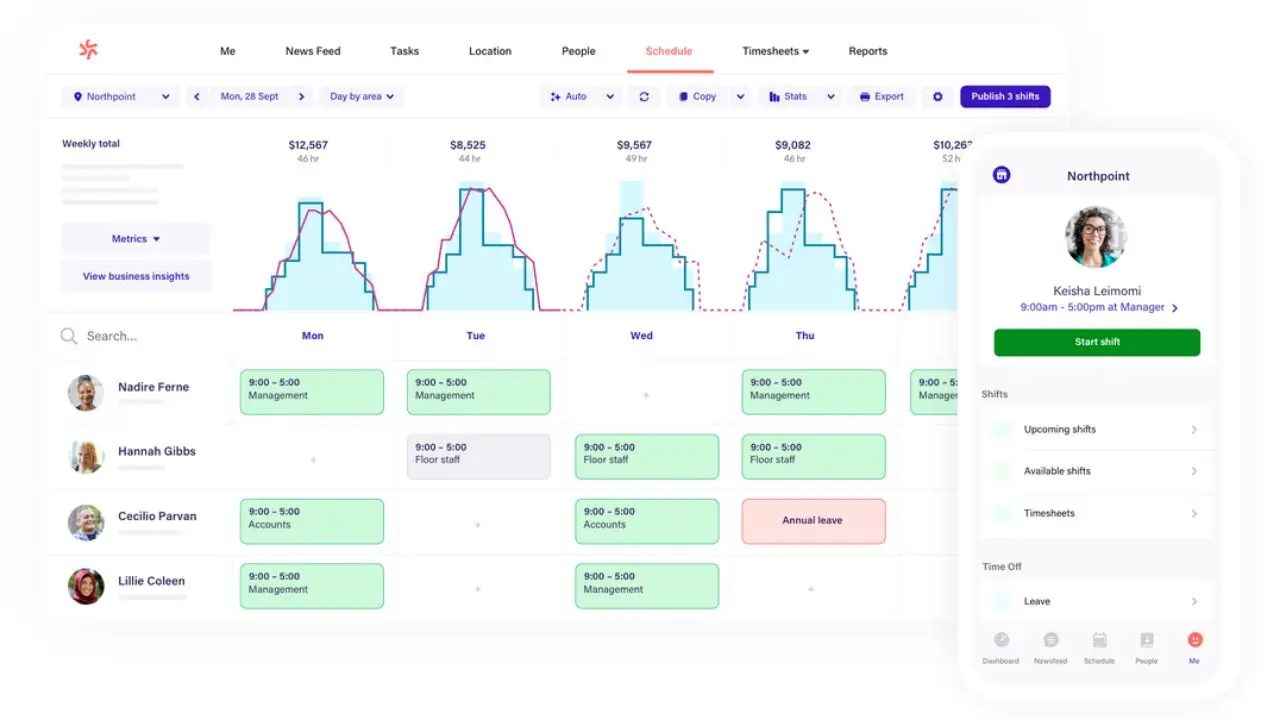
Task: Expand the Metrics section
Action: pyautogui.click(x=136, y=238)
